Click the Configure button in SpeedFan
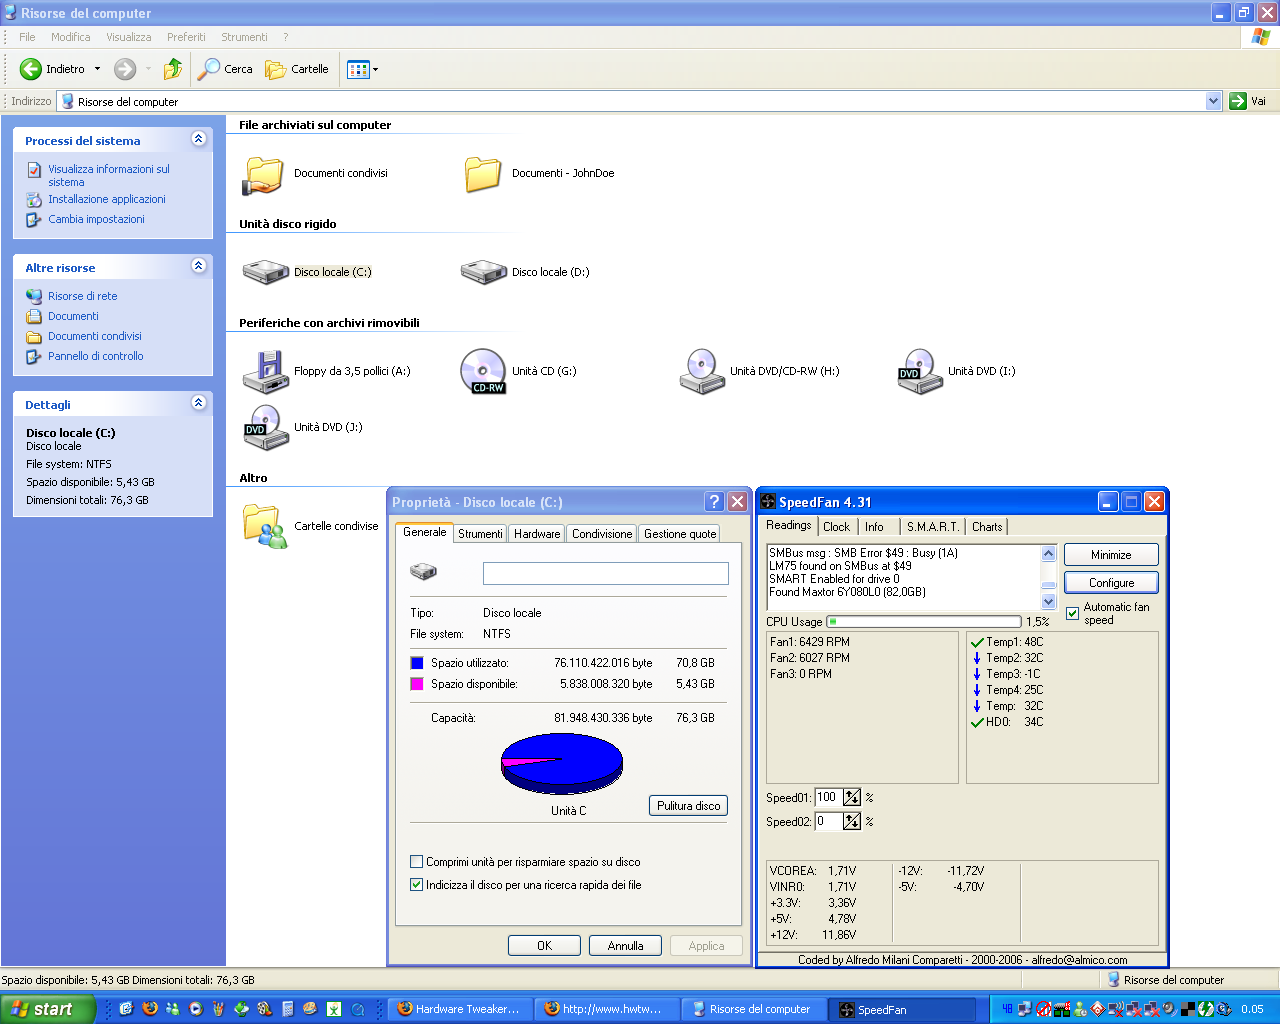 1111,583
